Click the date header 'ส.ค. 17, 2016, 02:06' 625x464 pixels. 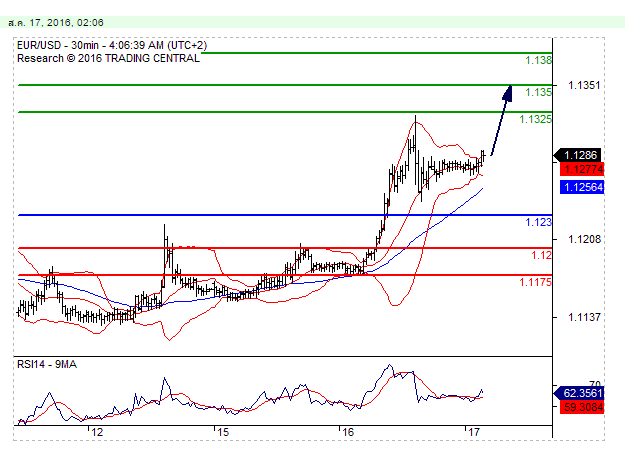[56, 23]
